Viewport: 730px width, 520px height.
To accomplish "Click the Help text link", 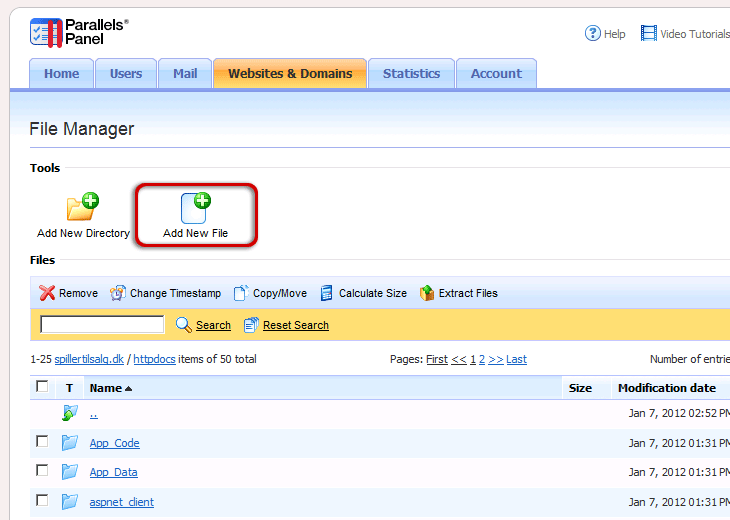I will tap(615, 34).
